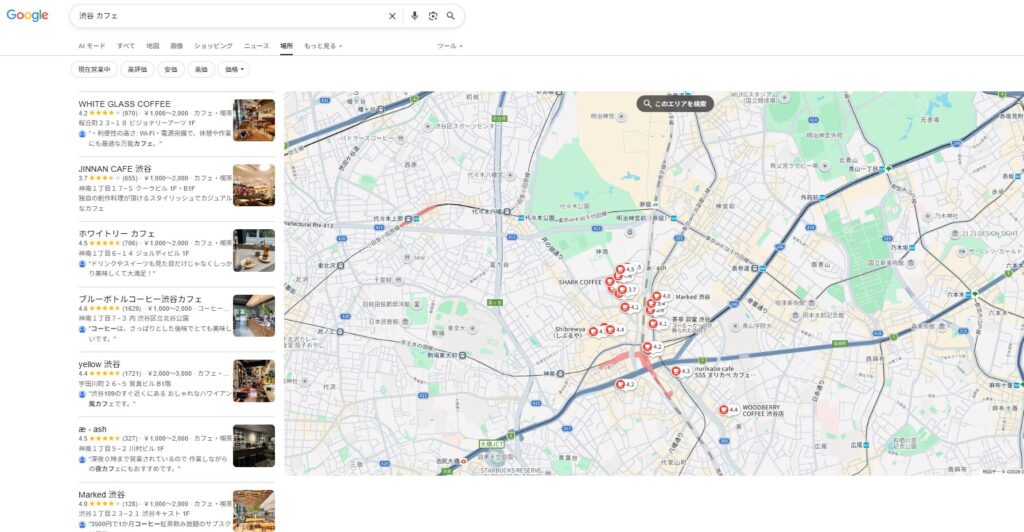Click the magnifier search submit icon
Image resolution: width=1024 pixels, height=532 pixels.
451,16
